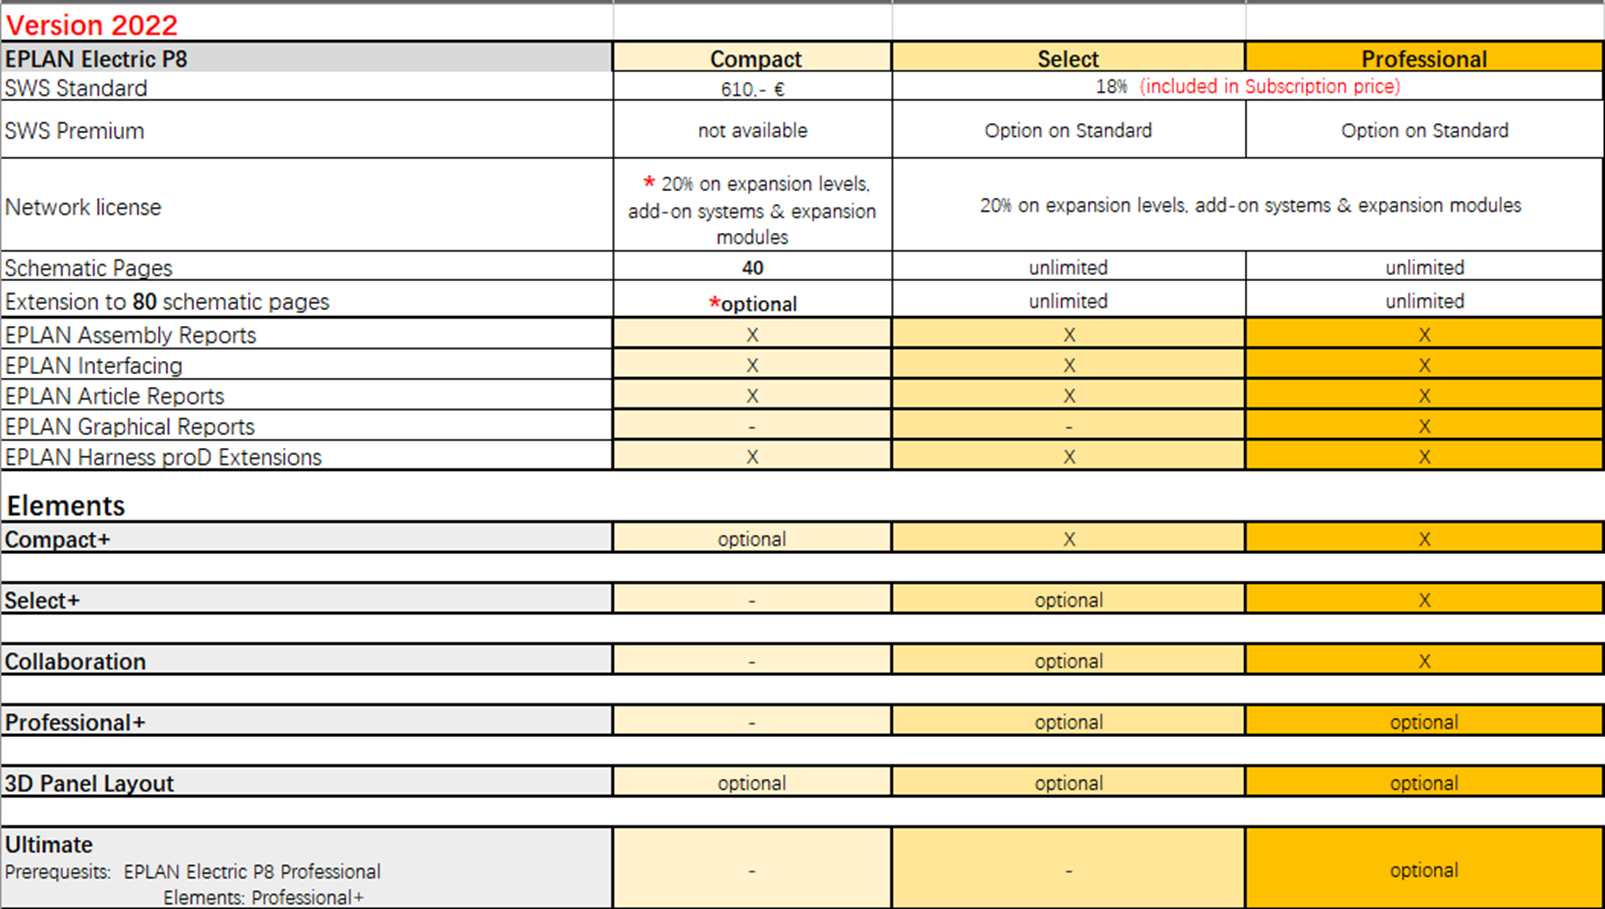Click the "not available" cell
Screen dimensions: 1605x909
[x=753, y=131]
